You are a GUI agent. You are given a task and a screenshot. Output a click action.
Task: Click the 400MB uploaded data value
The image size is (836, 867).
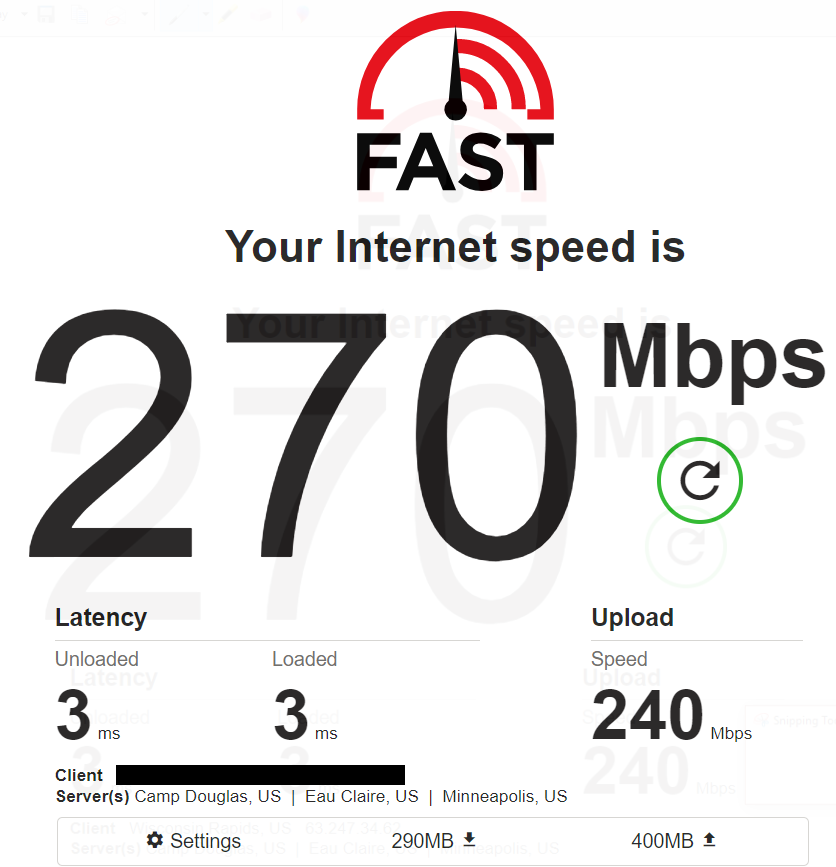click(662, 840)
